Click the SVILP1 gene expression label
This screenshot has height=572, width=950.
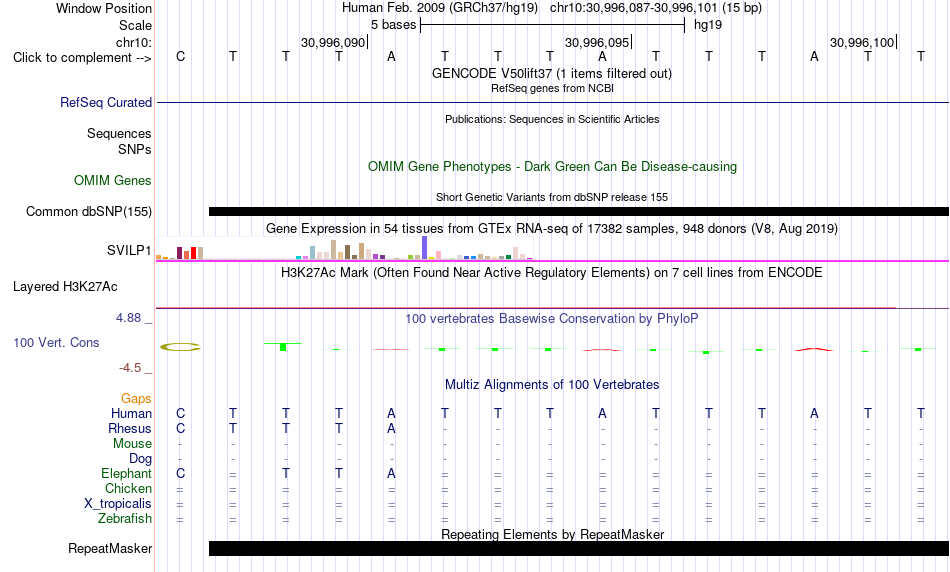pos(129,250)
